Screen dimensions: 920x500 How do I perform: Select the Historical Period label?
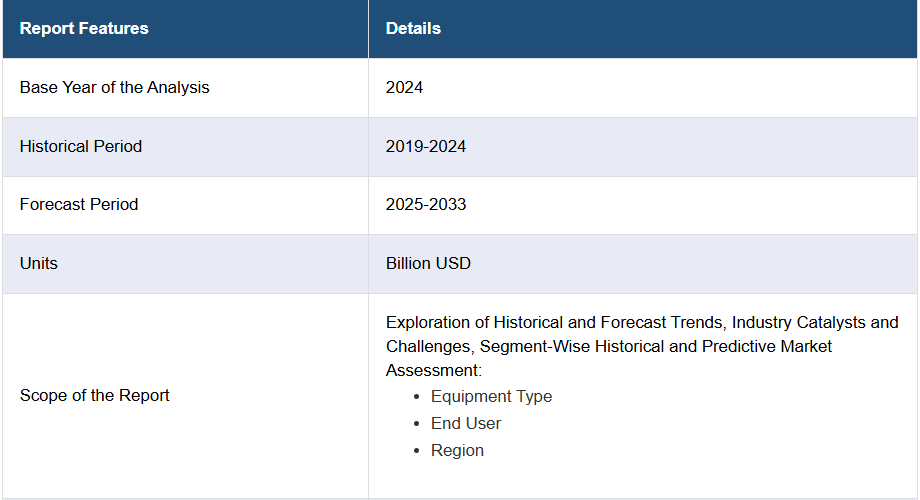[x=81, y=146]
